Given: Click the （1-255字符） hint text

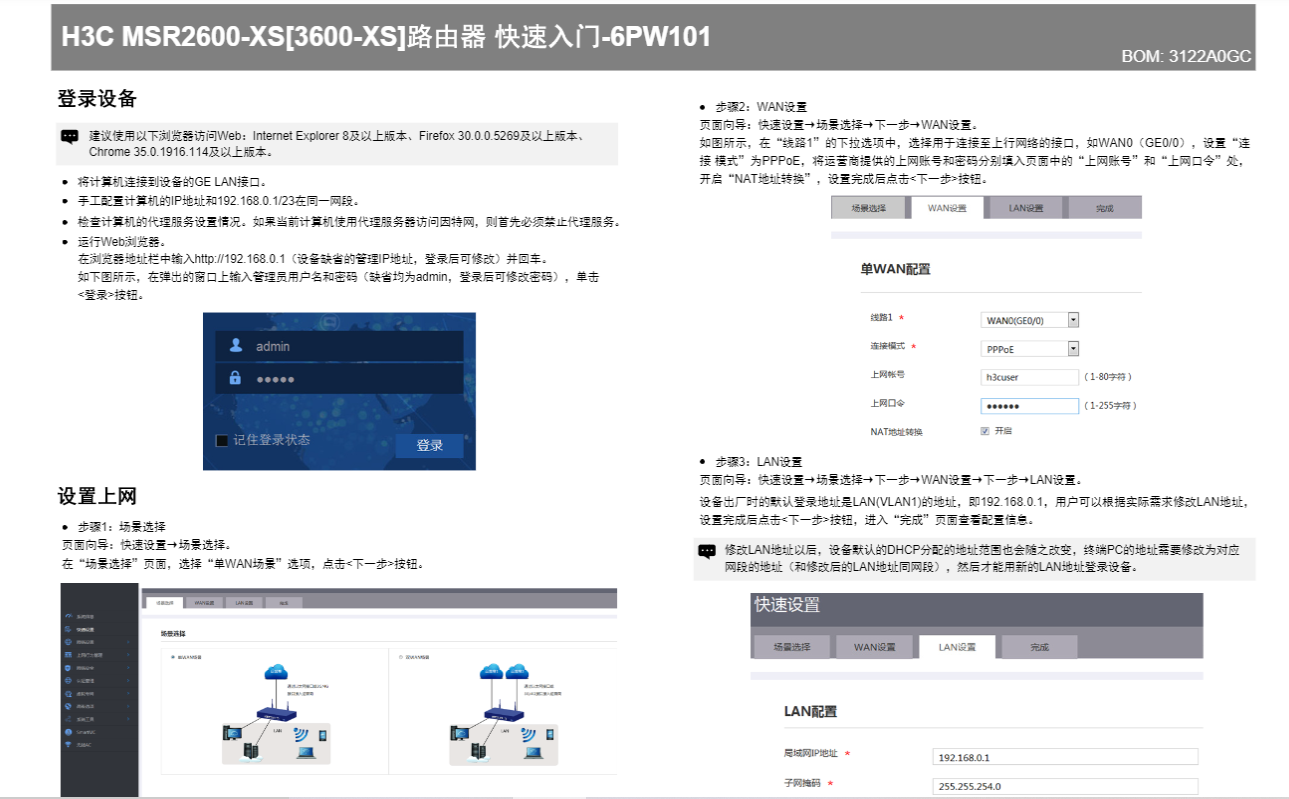Looking at the screenshot, I should (x=1111, y=406).
